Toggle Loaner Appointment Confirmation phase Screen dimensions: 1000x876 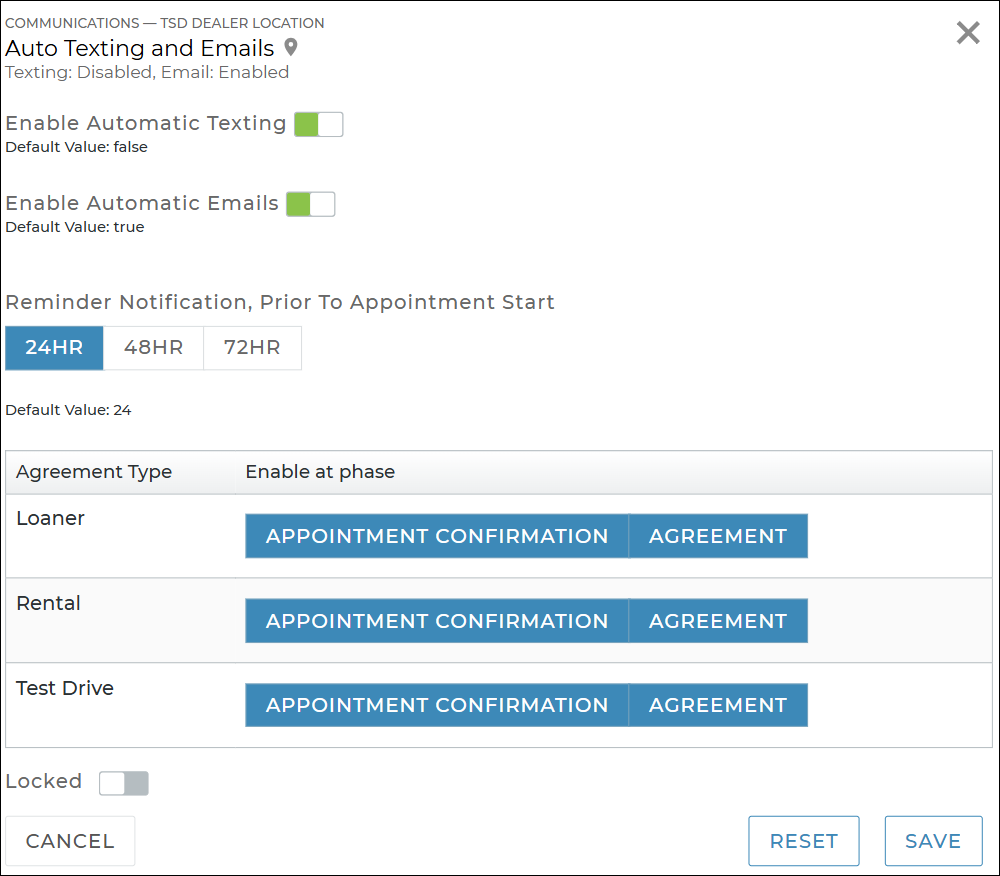pos(436,536)
